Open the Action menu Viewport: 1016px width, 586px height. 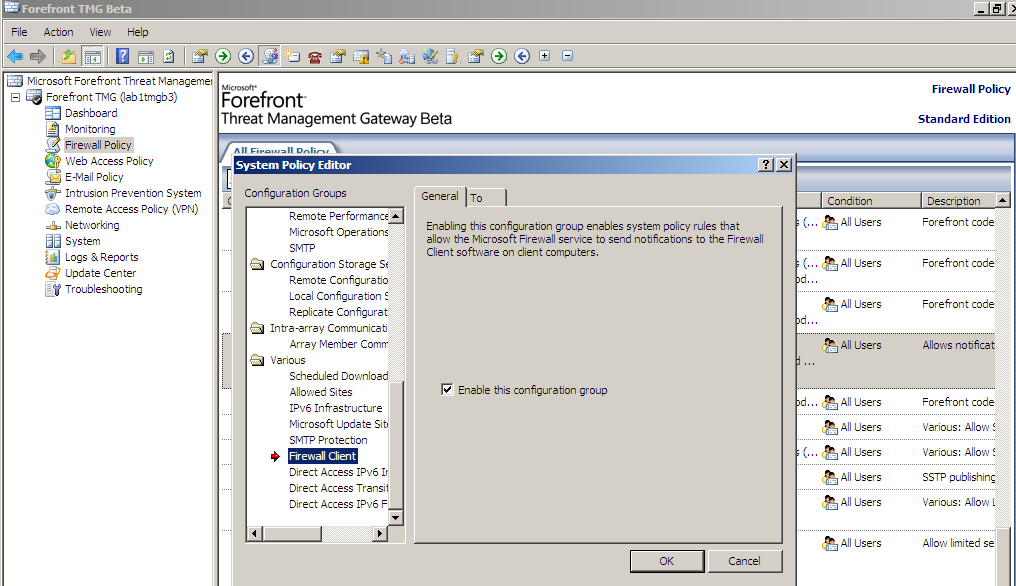point(58,32)
